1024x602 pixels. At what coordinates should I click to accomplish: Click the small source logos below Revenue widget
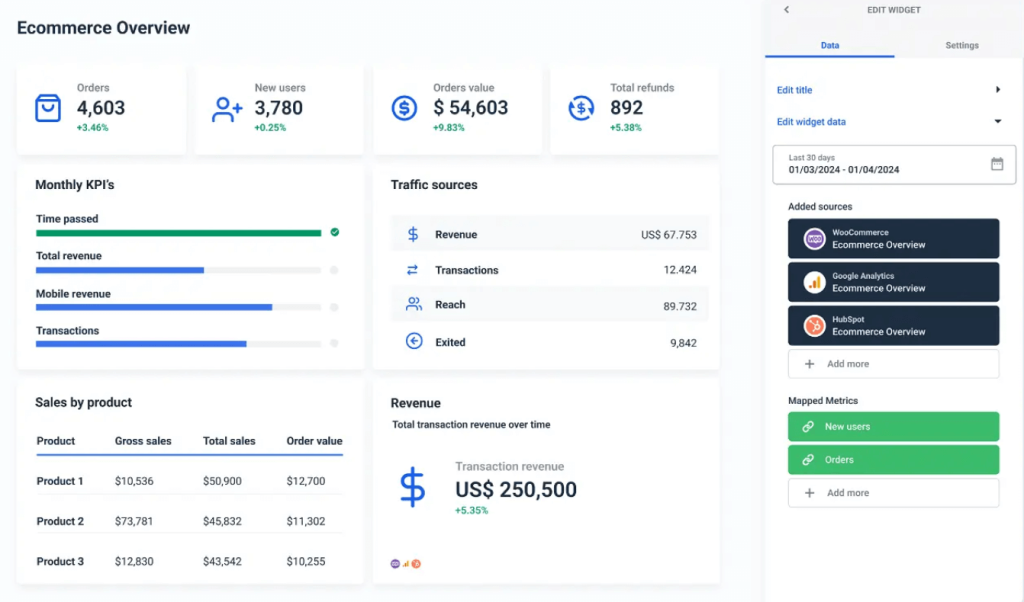tap(406, 563)
